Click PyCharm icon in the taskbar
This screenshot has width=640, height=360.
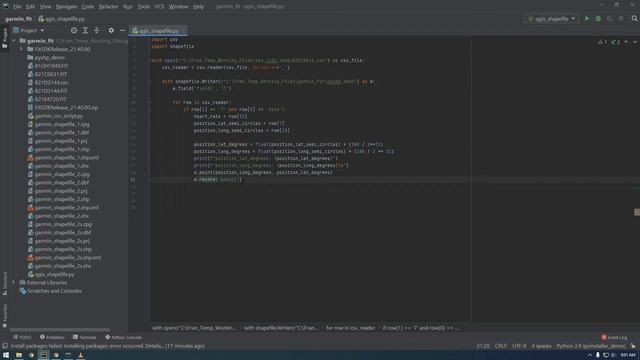pyautogui.click(x=43, y=355)
